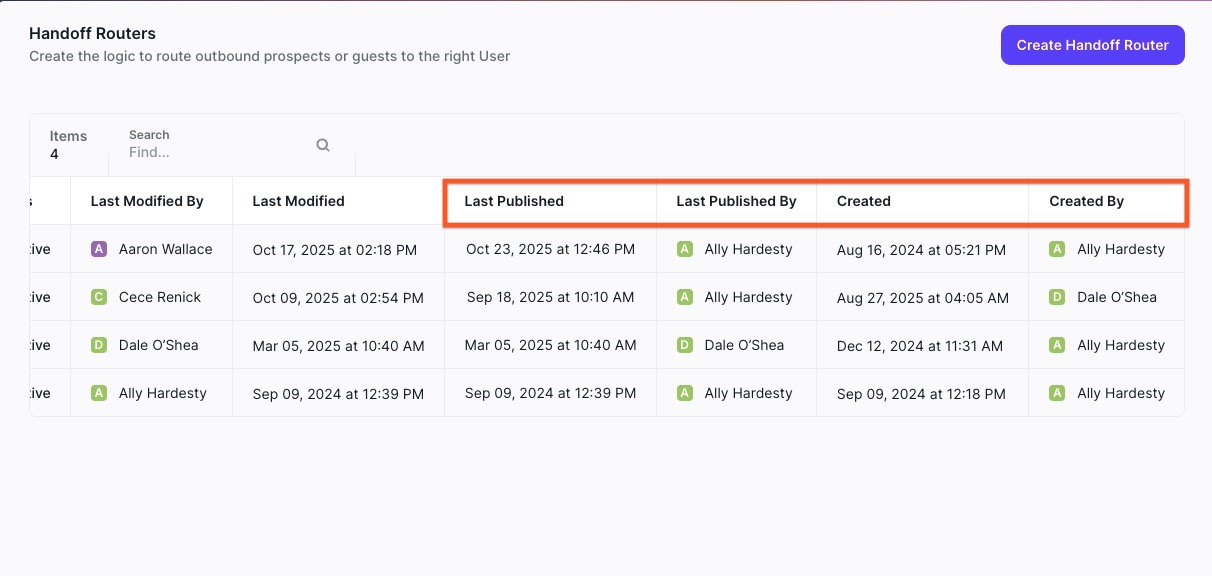Sort by the Last Modified column header
This screenshot has height=576, width=1212.
point(298,201)
